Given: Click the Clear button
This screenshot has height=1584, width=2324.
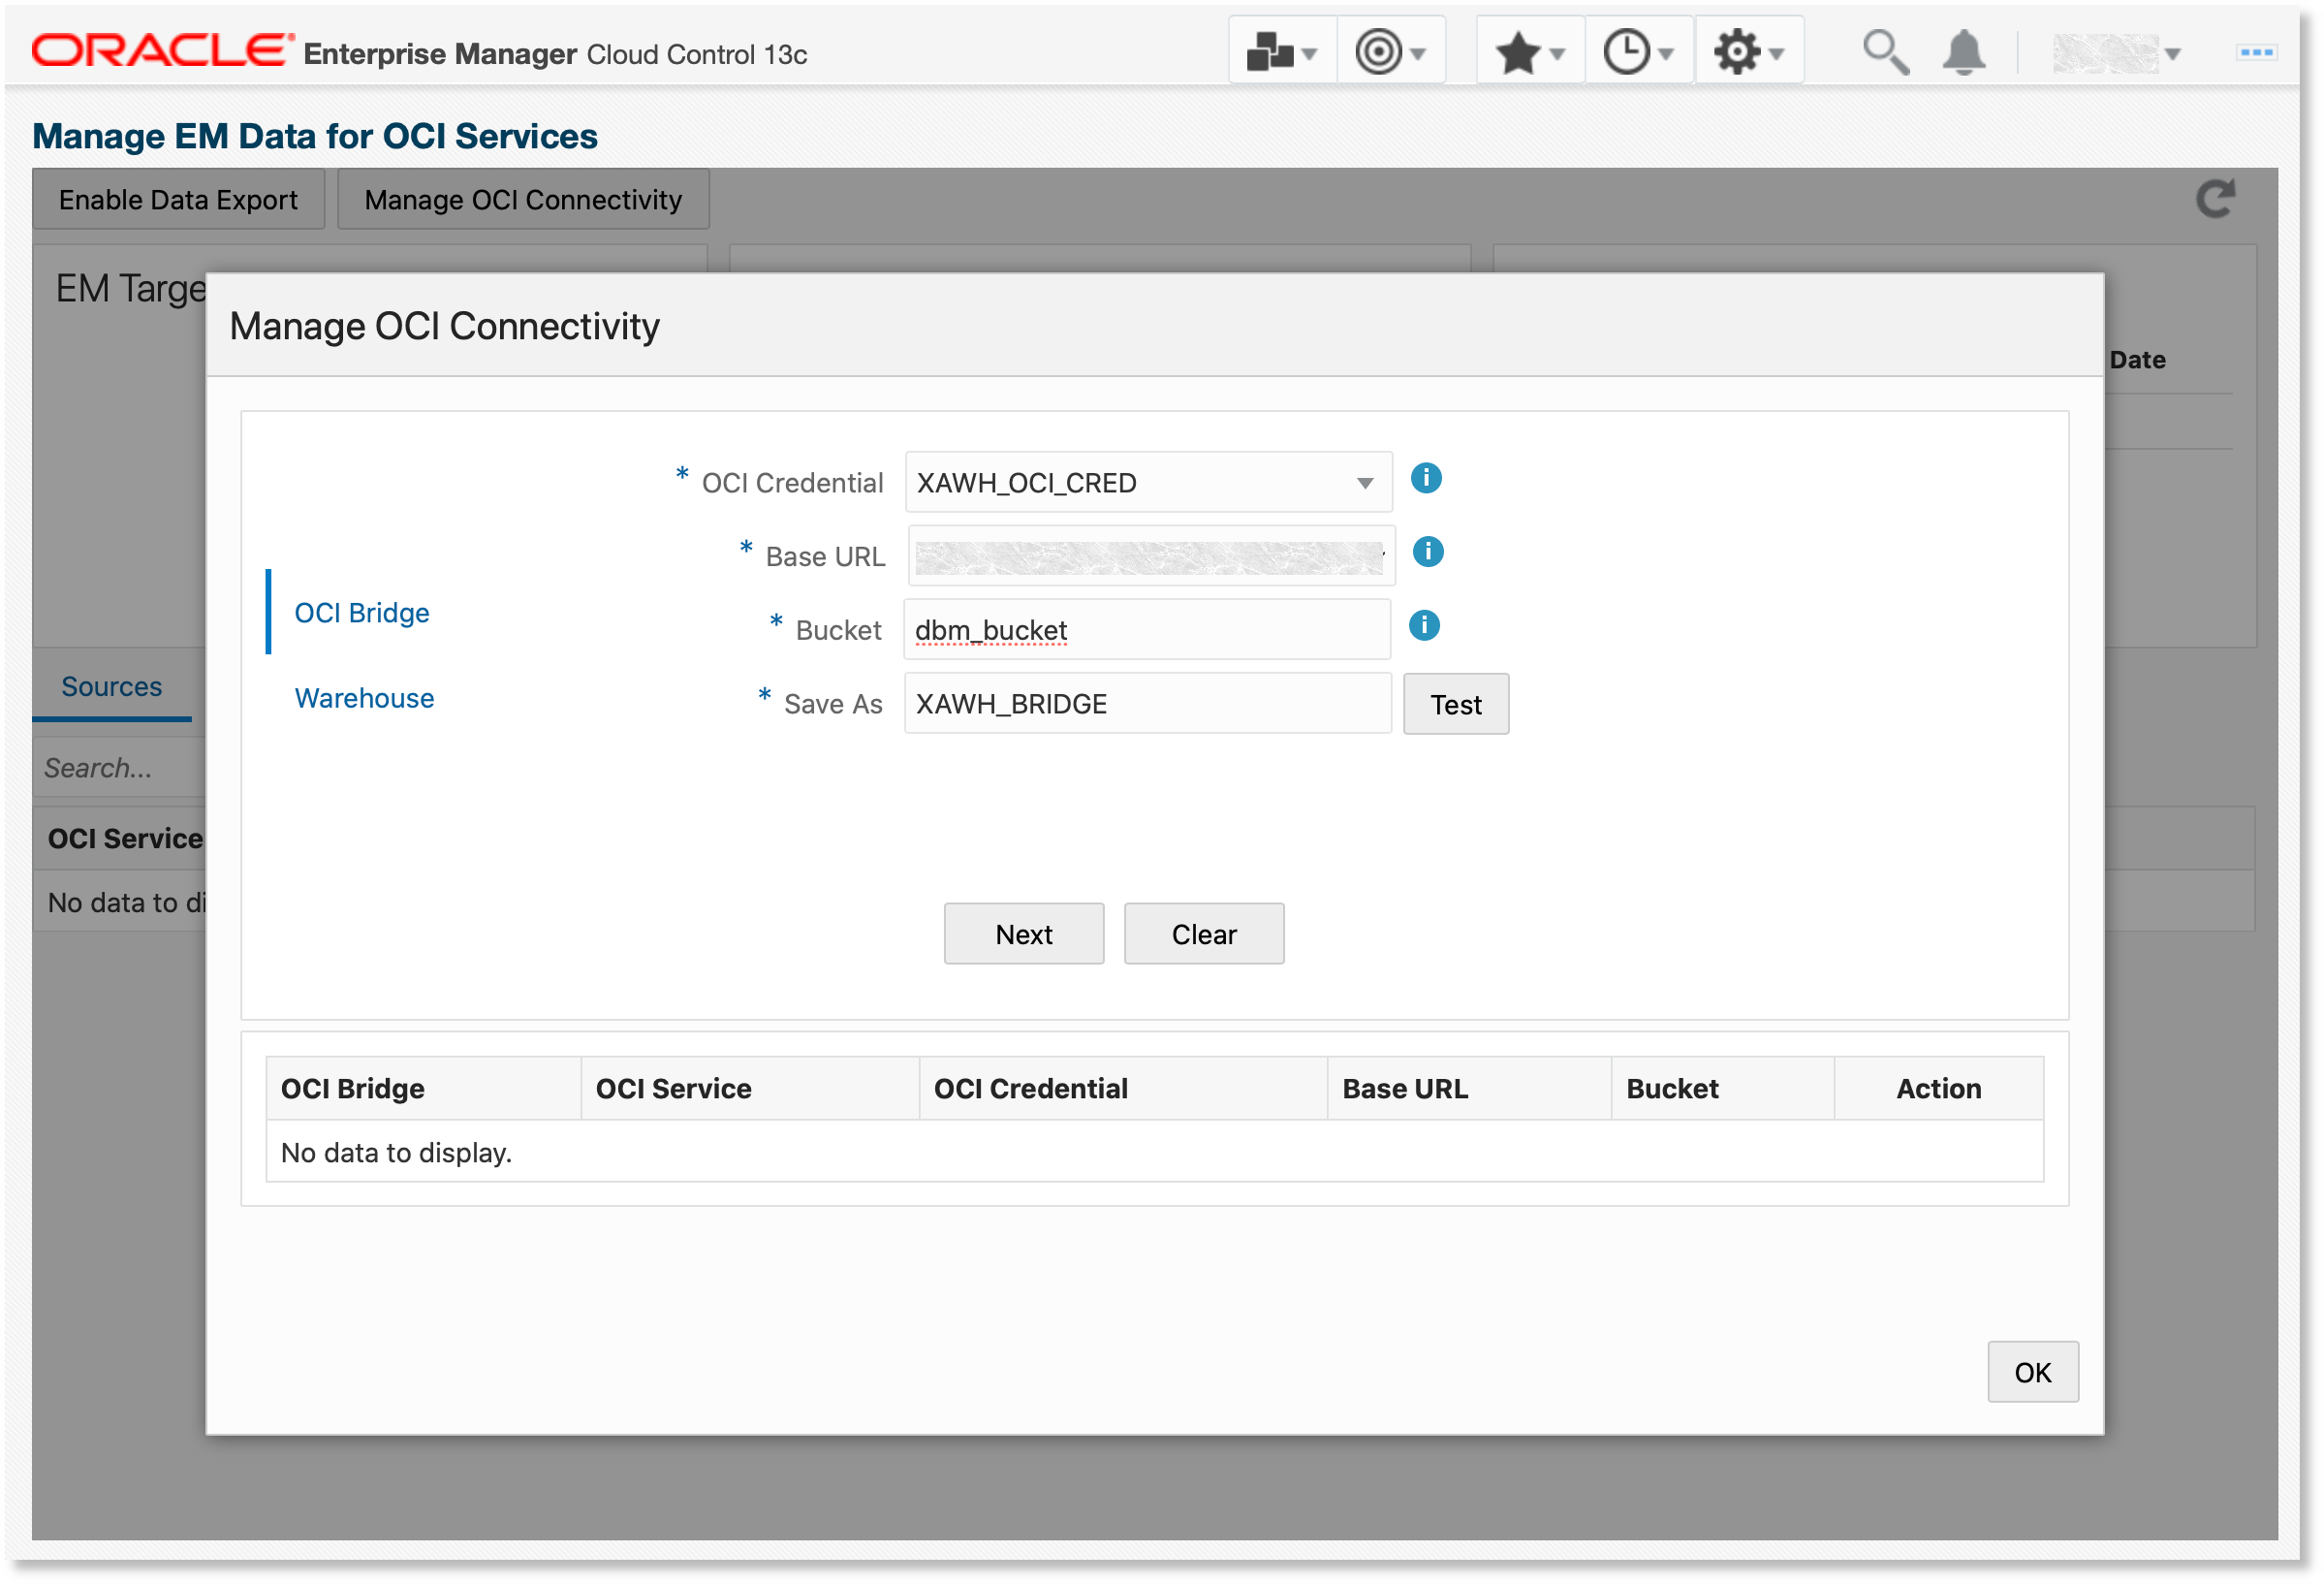Looking at the screenshot, I should 1204,935.
